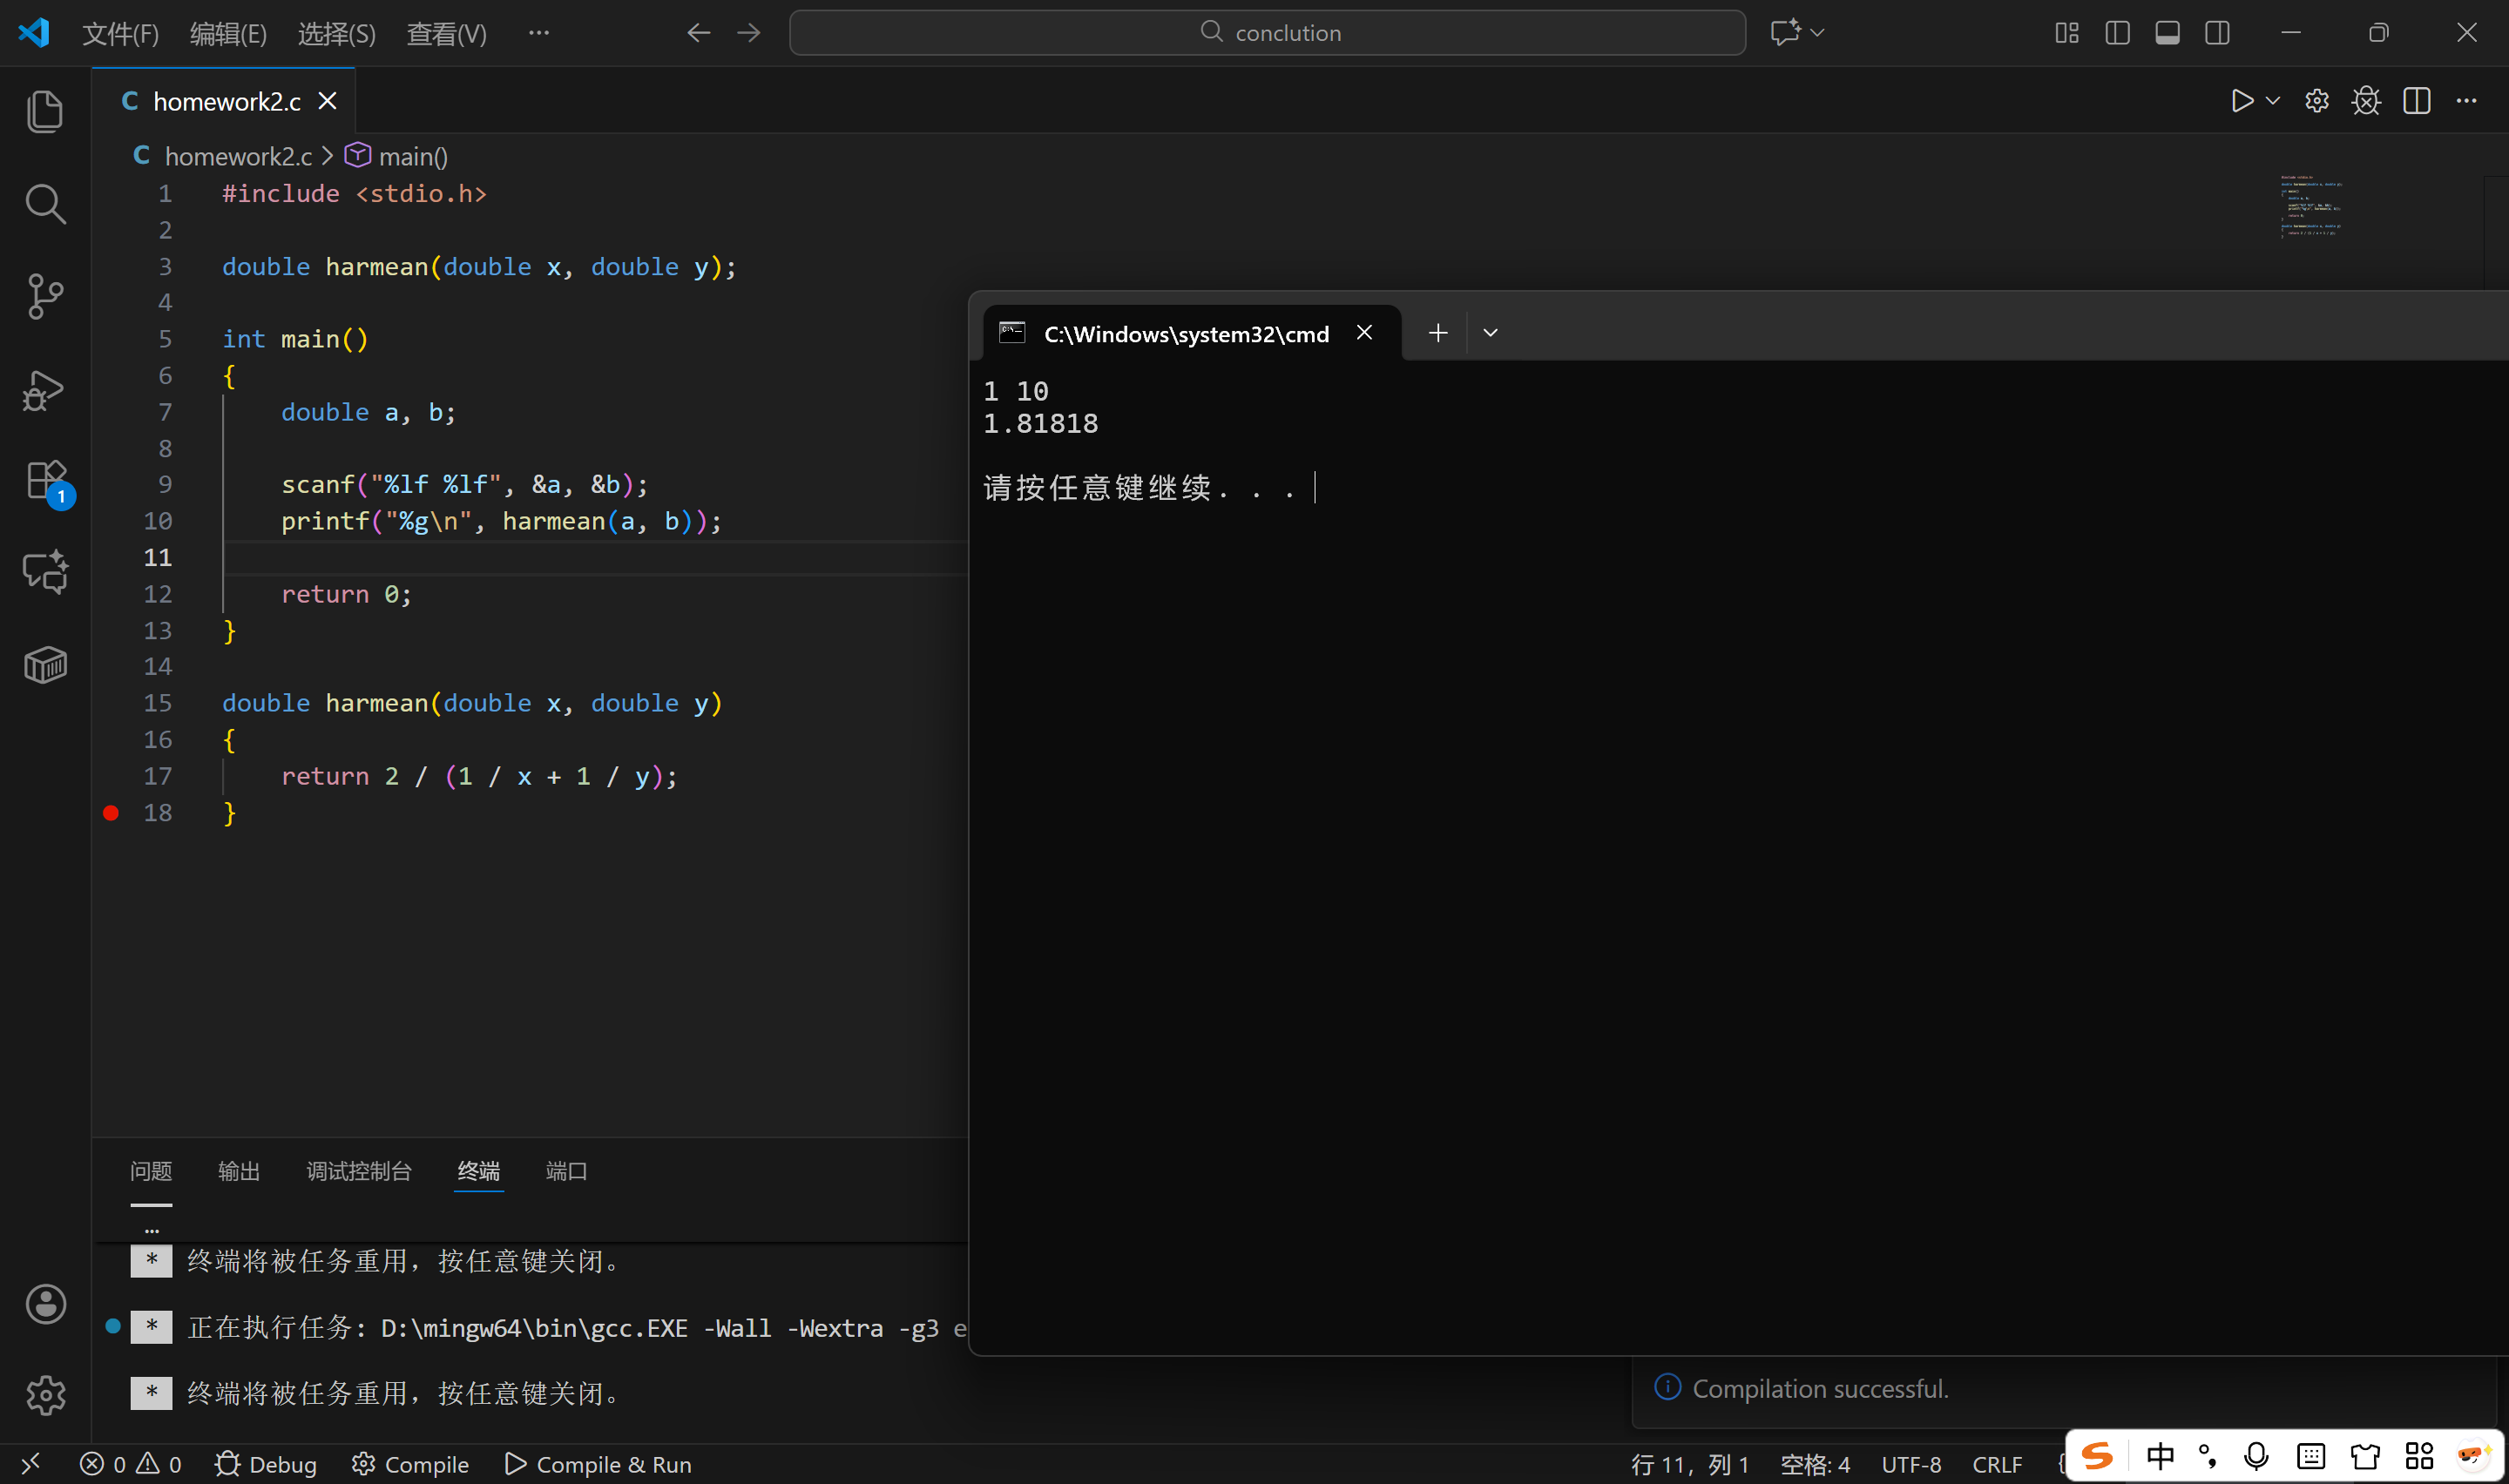Open the Extensions view with update badge
The image size is (2509, 1484).
(x=45, y=481)
